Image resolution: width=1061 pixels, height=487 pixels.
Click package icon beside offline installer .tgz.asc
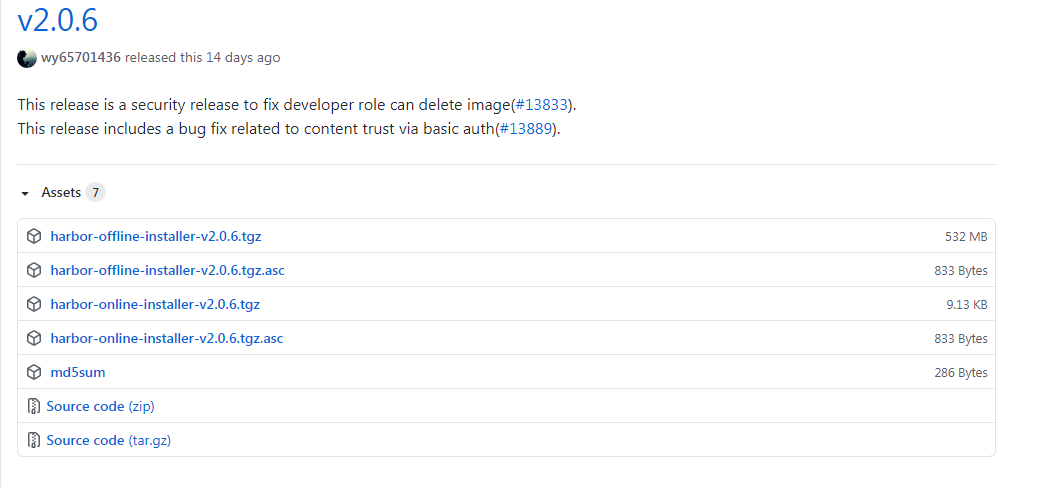point(34,270)
